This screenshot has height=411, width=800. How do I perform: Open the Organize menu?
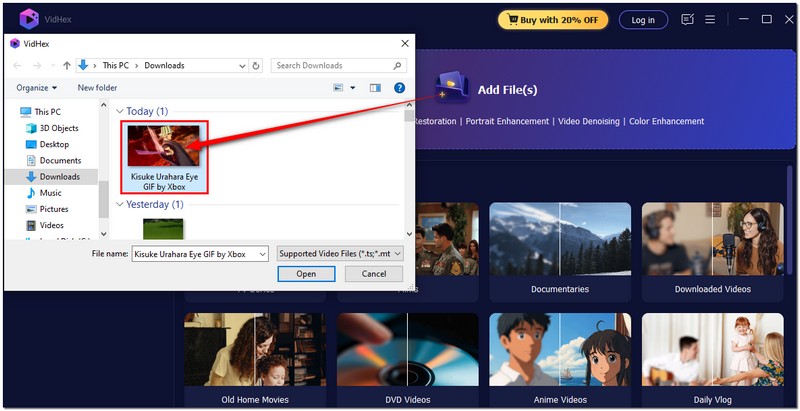pos(37,88)
